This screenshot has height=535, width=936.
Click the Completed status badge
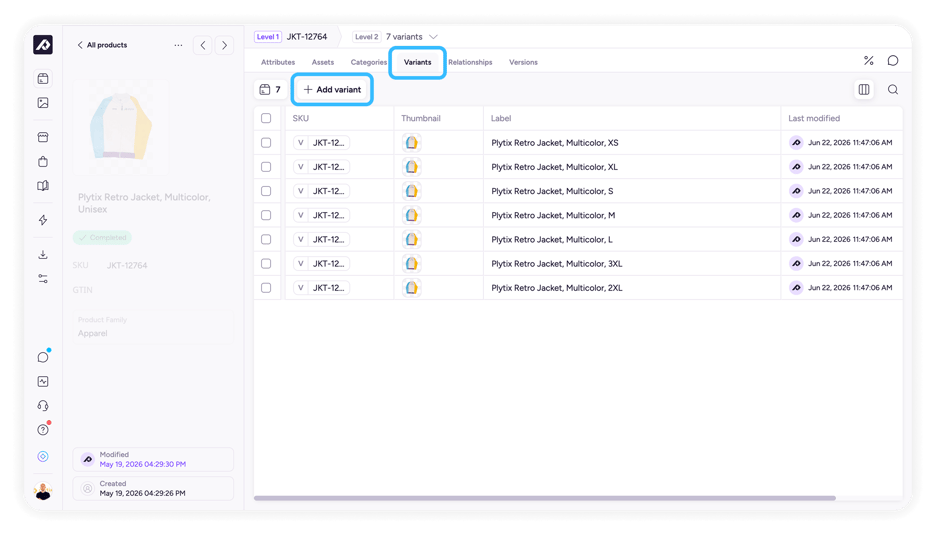102,238
